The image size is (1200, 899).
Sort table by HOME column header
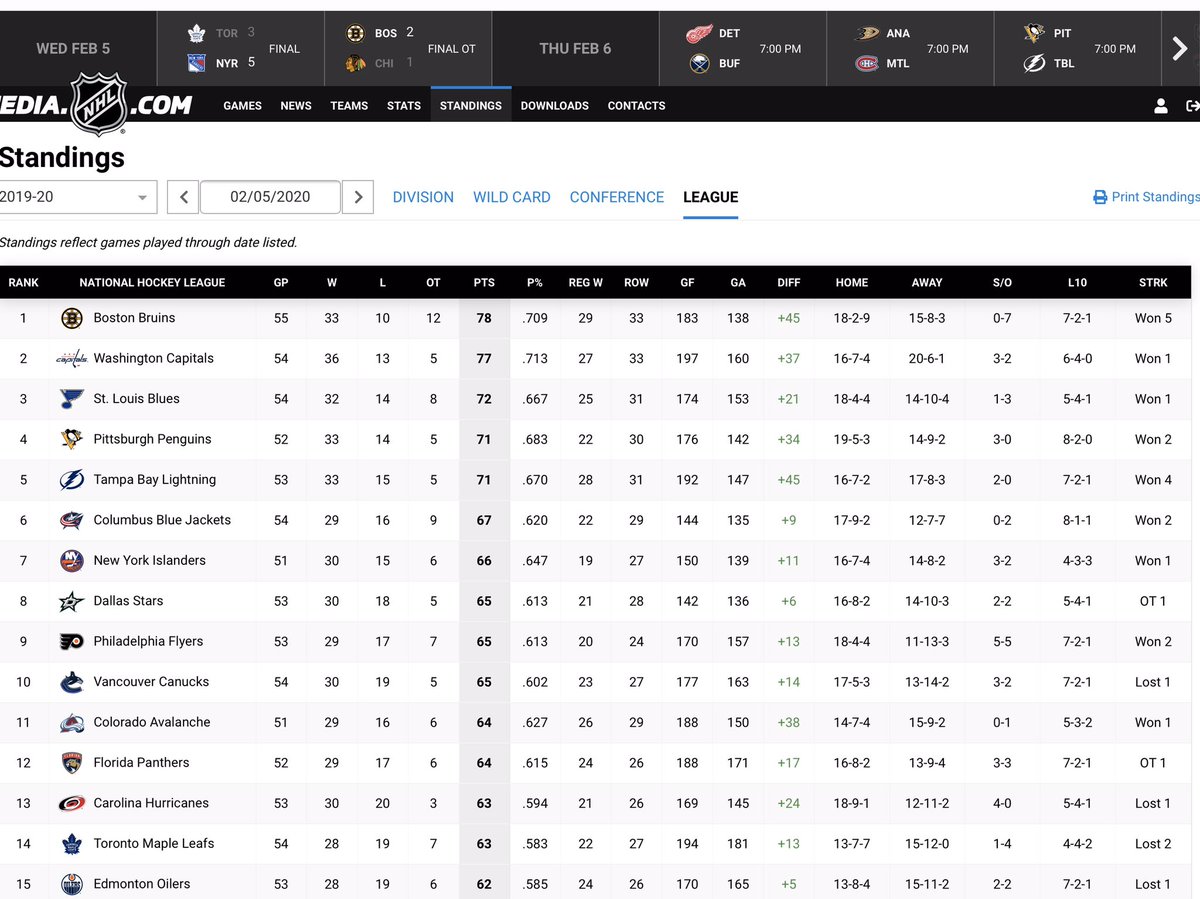point(852,283)
